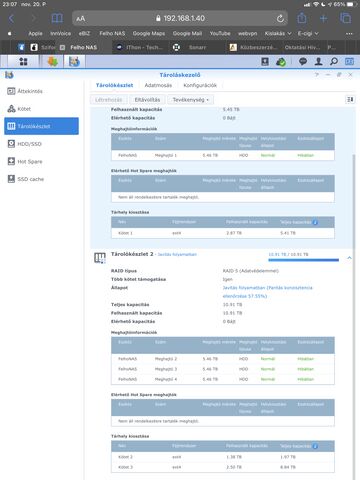Select the Kötet 1 volume row
Viewport: 360px width, 480px height.
(x=223, y=233)
